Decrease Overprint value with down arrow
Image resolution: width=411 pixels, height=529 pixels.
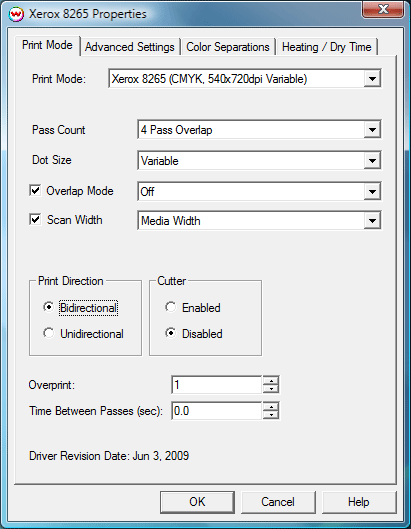(271, 389)
